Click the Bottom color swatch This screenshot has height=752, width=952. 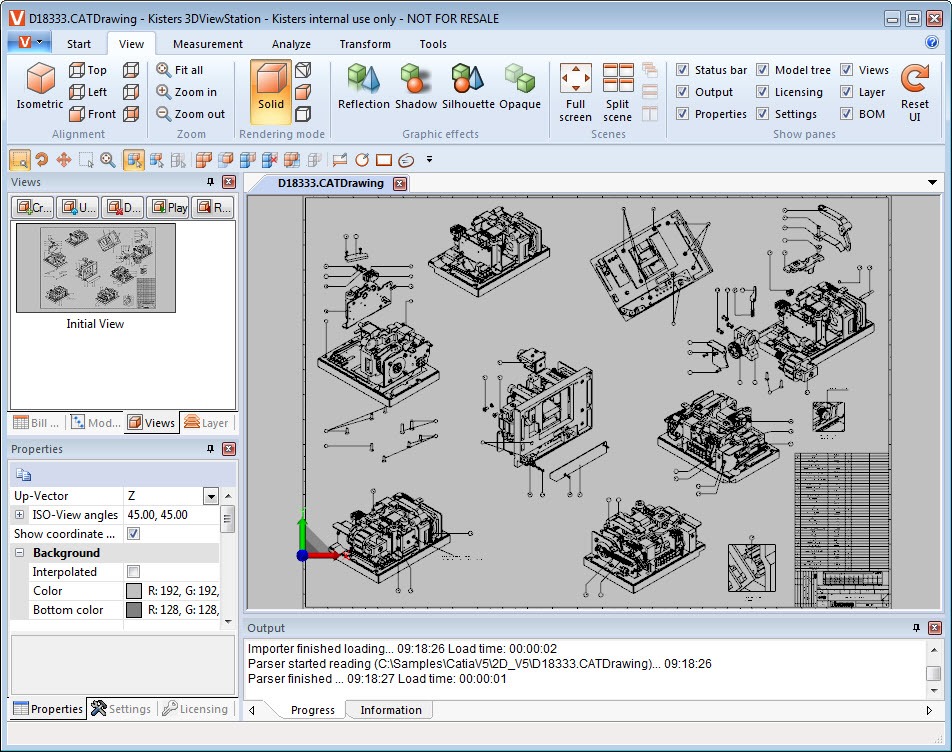[134, 609]
